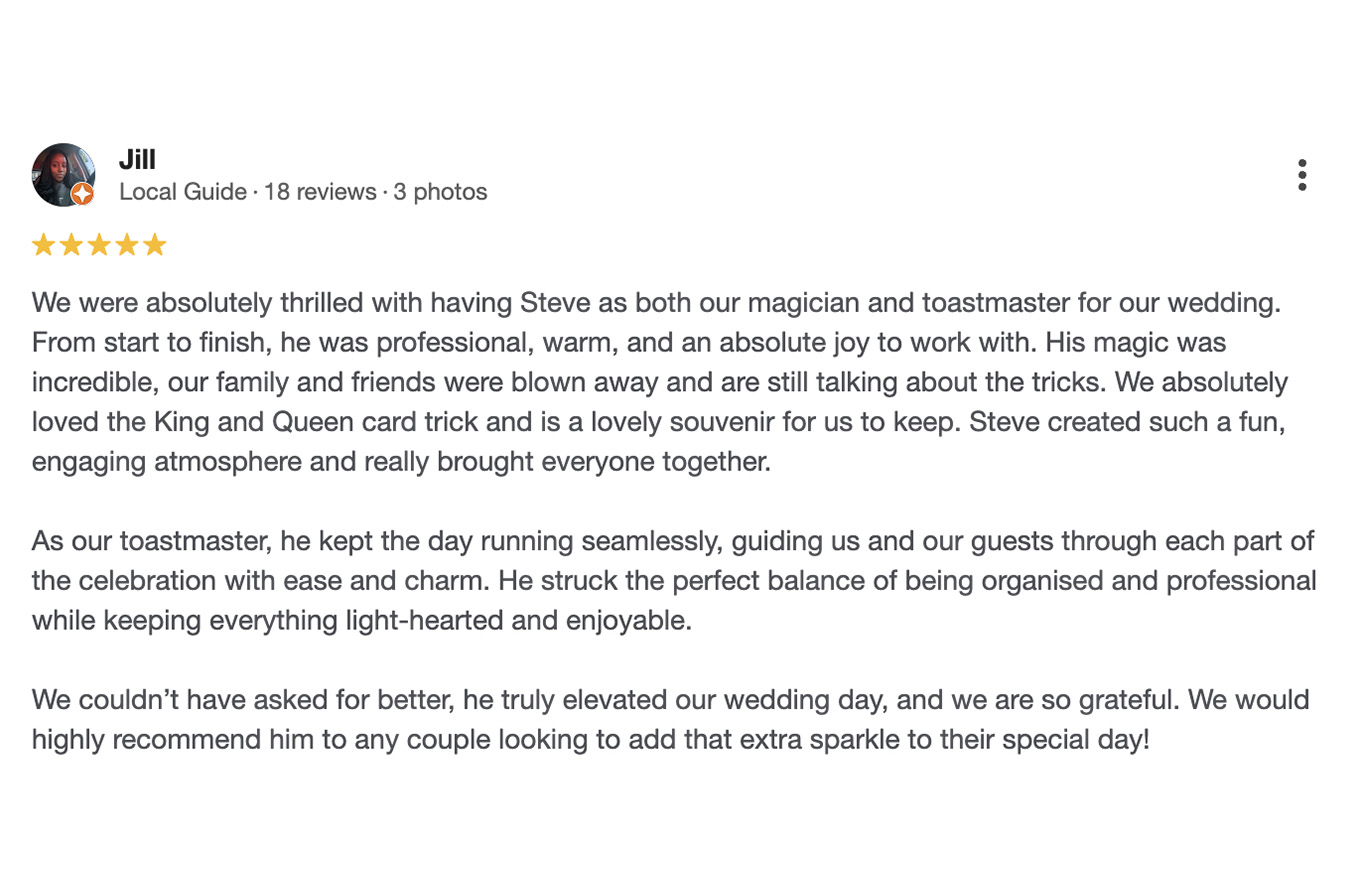Open Jill's profile picture
The height and width of the screenshot is (882, 1360).
(x=61, y=174)
